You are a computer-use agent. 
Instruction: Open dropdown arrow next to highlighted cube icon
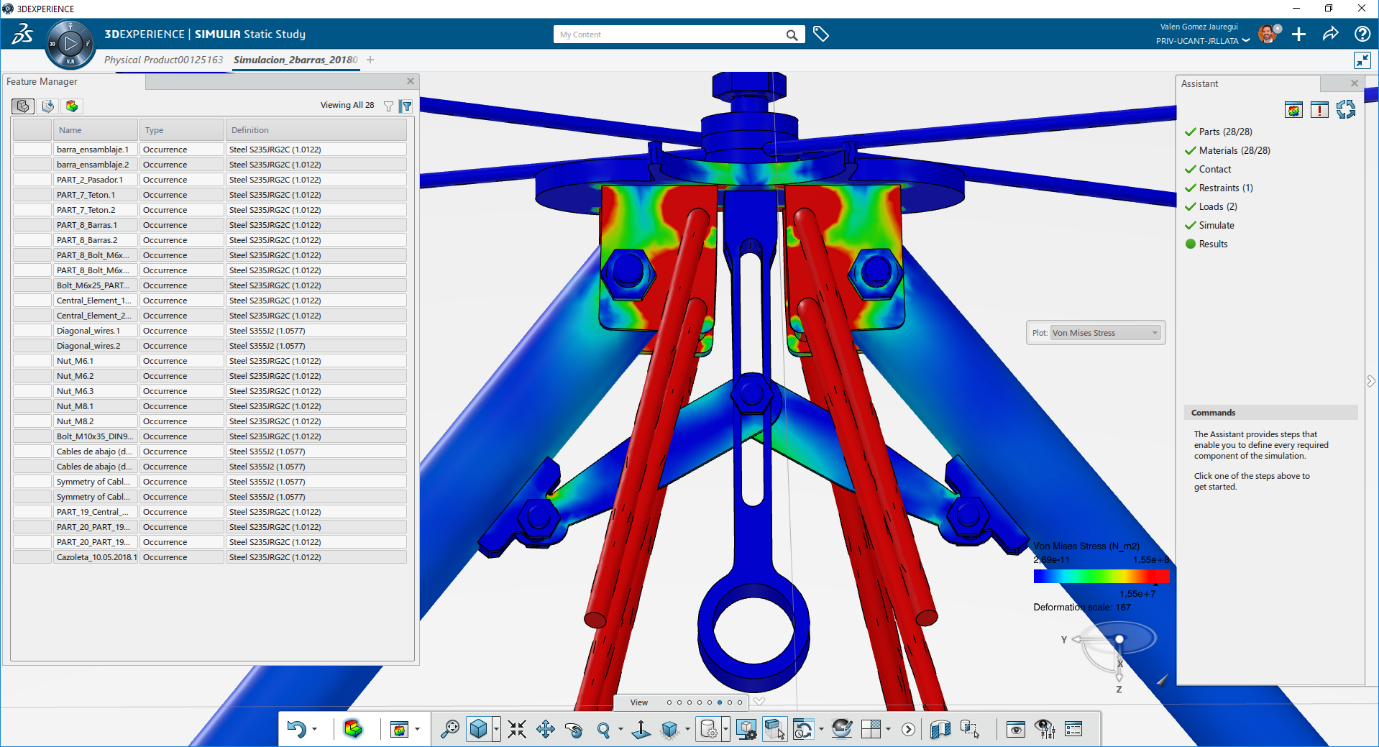(x=496, y=729)
